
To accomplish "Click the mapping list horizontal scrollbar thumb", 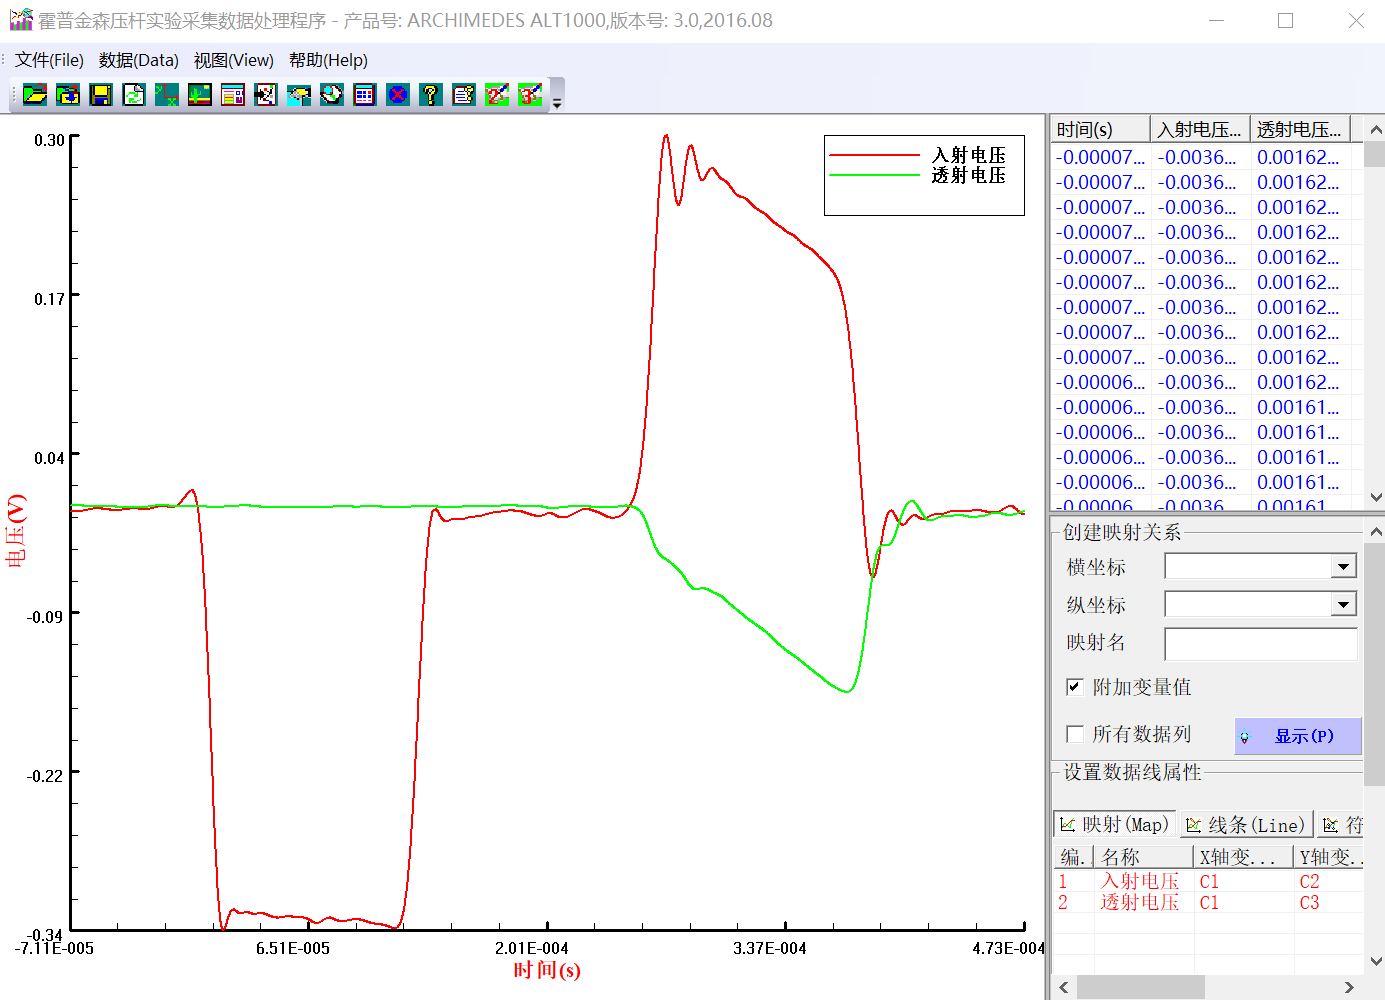I will point(1140,987).
